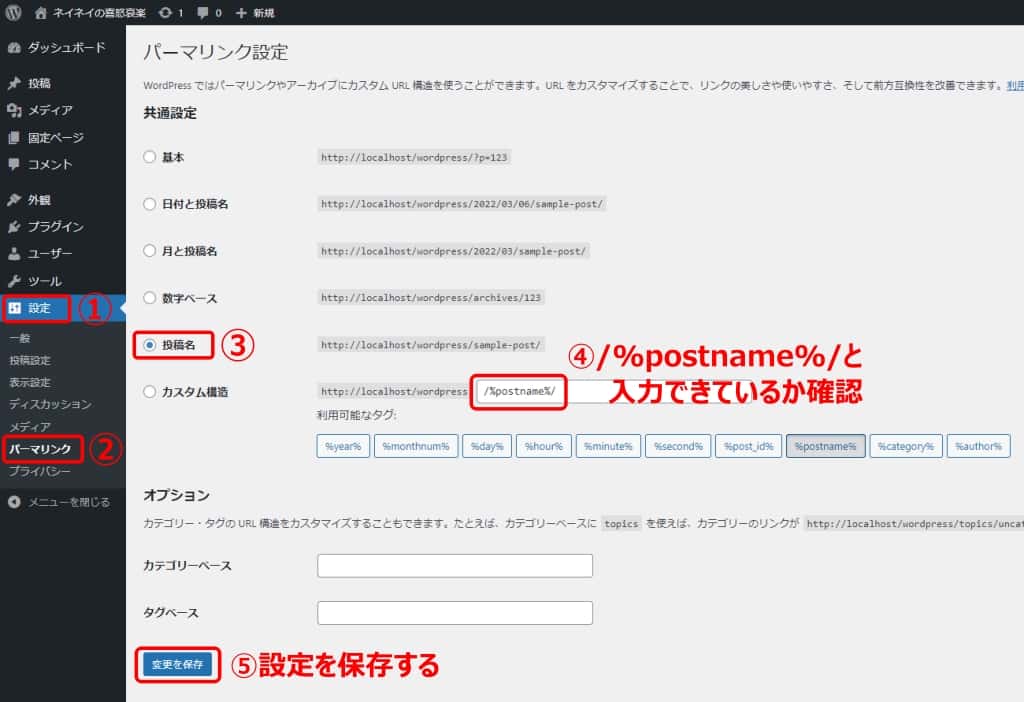Image resolution: width=1024 pixels, height=702 pixels.
Task: Click the WordPress logo icon
Action: pyautogui.click(x=13, y=12)
